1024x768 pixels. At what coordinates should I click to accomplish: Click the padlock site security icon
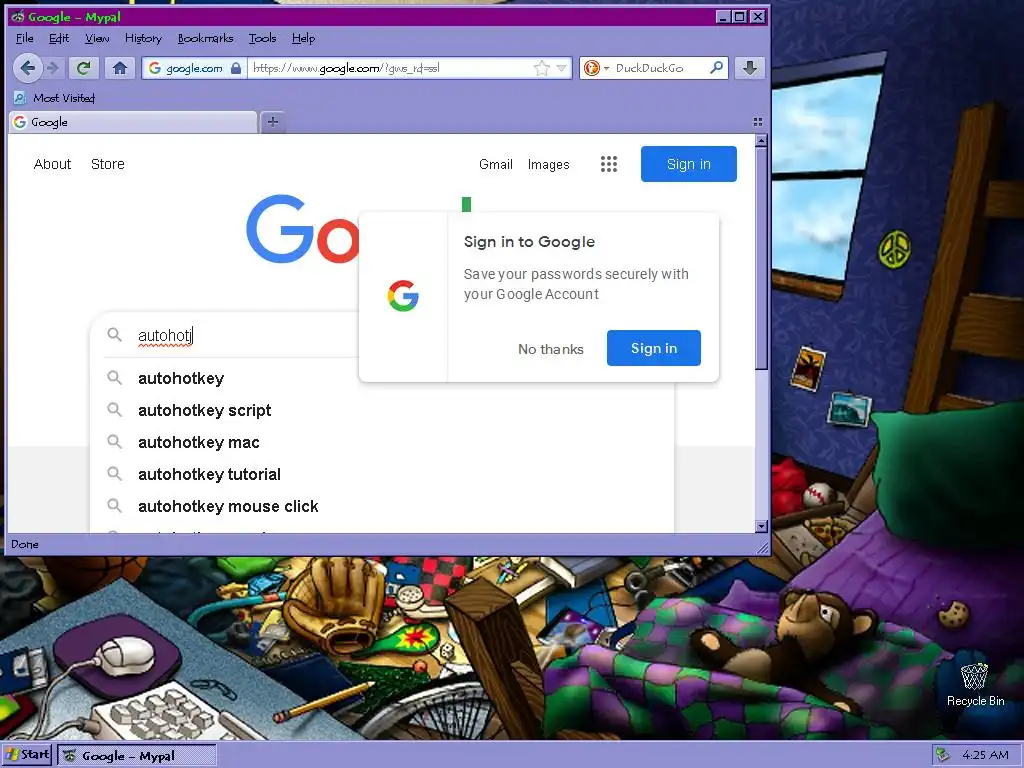point(236,68)
